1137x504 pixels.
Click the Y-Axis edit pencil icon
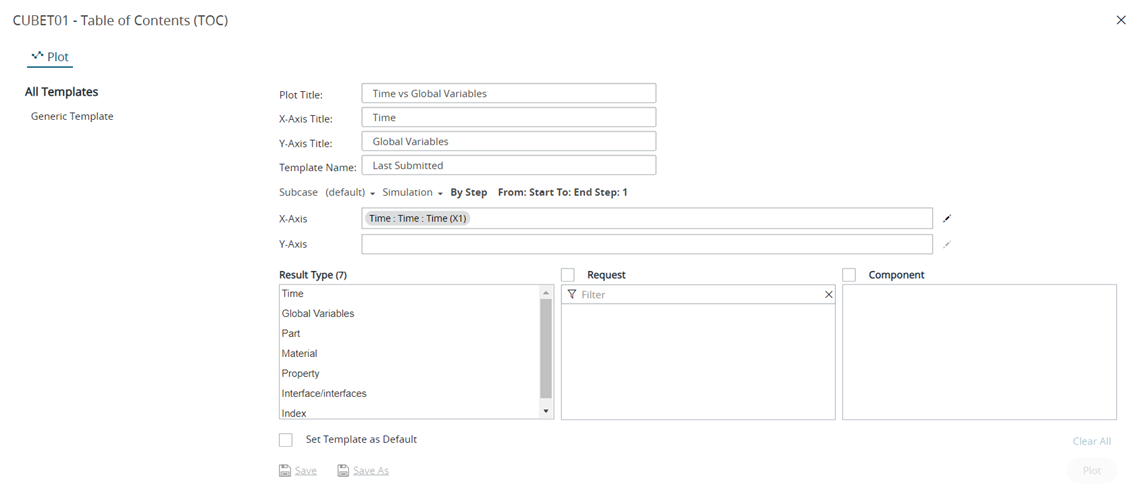(946, 244)
